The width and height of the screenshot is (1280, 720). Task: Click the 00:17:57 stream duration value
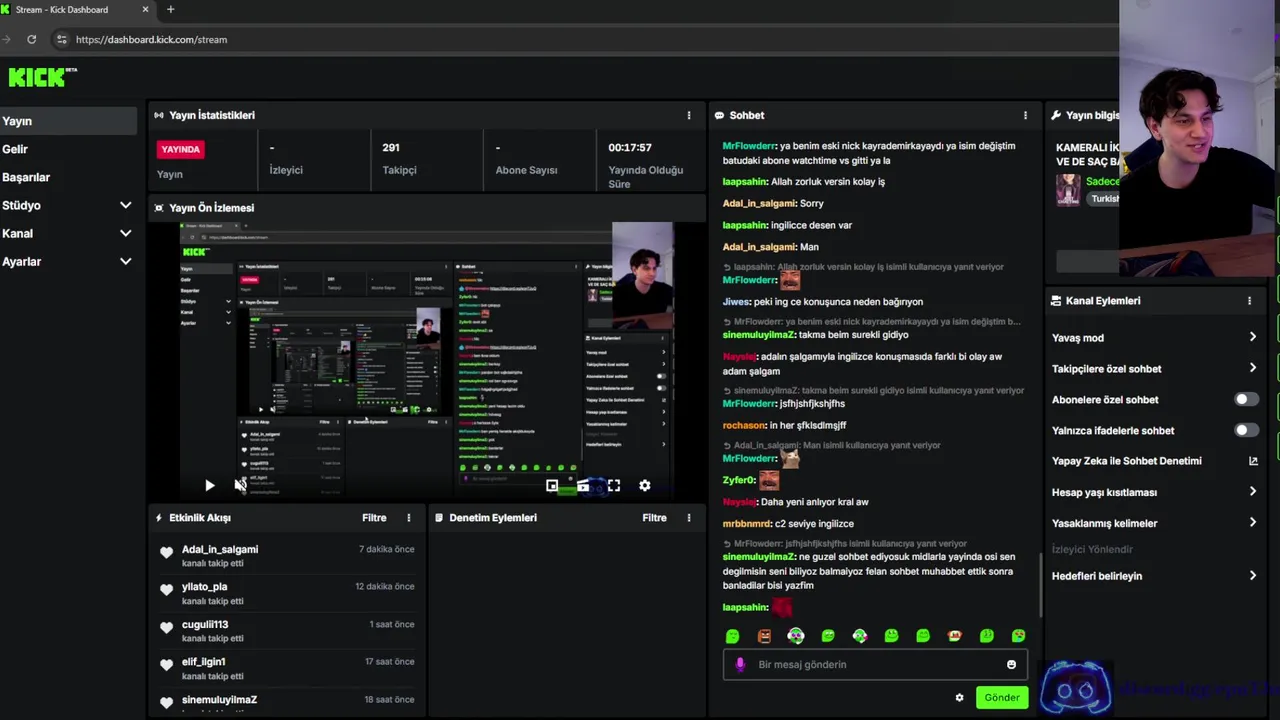[x=630, y=147]
